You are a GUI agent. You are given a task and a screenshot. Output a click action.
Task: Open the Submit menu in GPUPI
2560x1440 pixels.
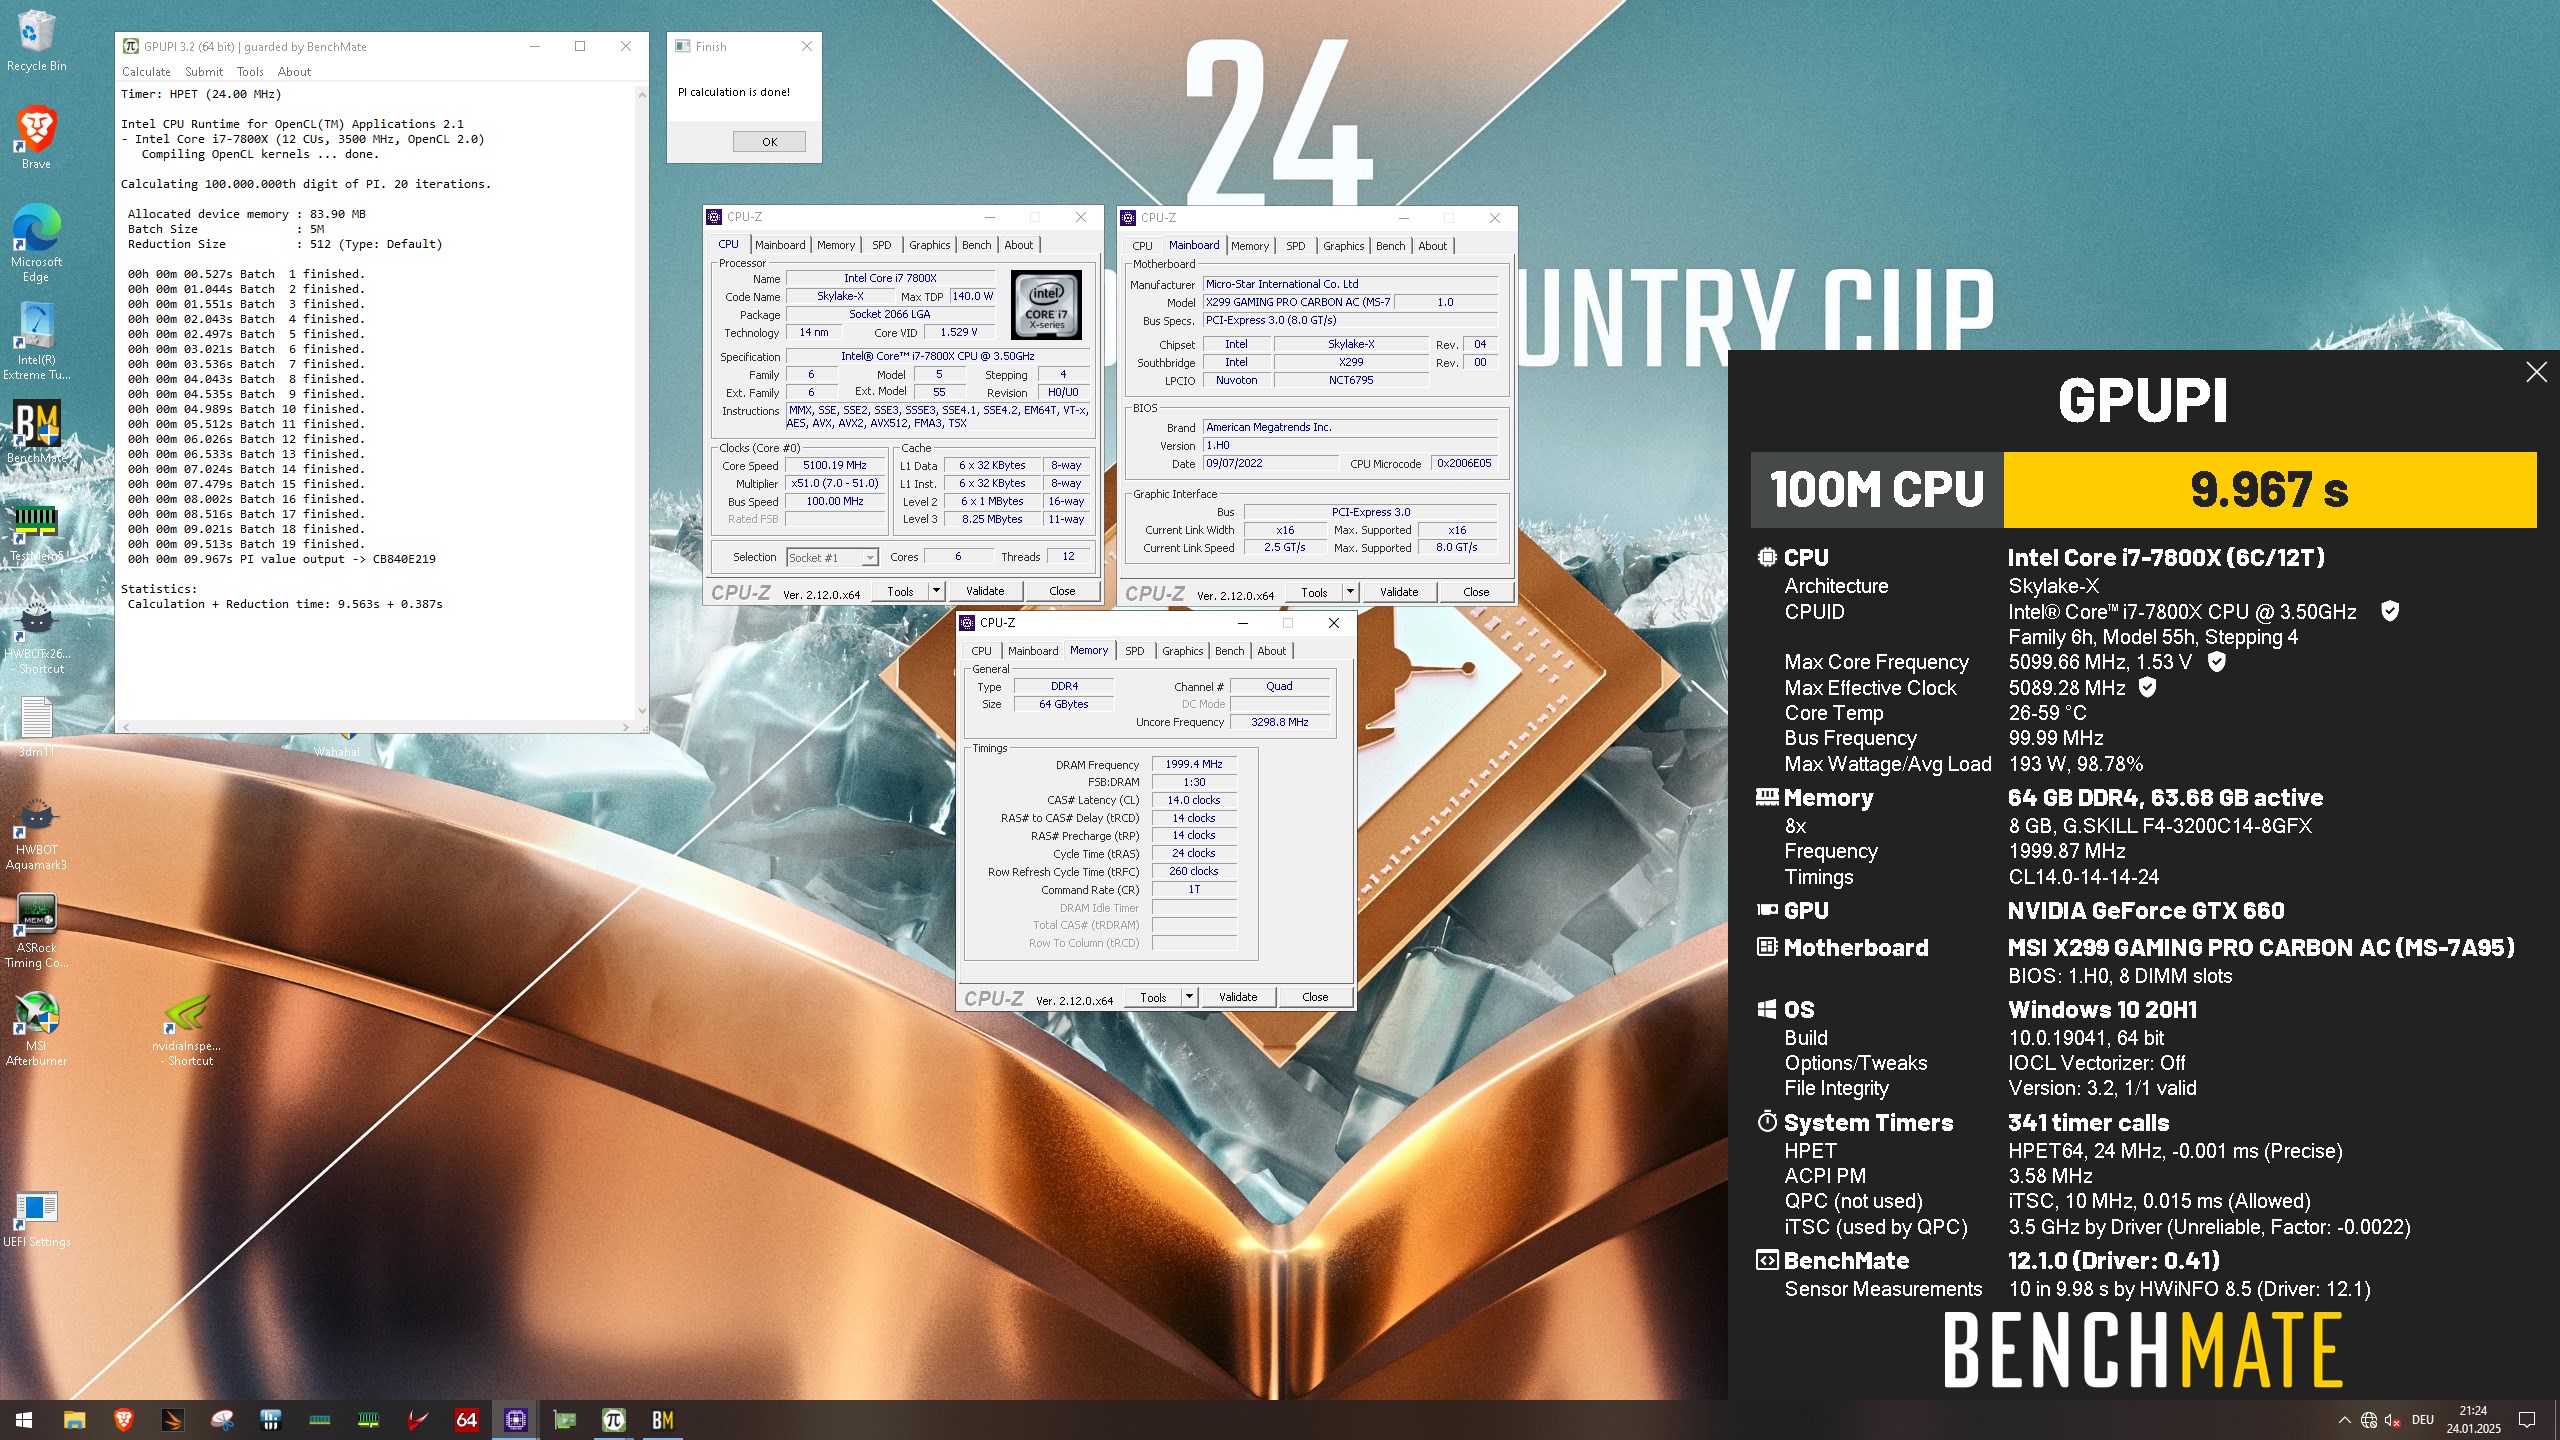[204, 72]
